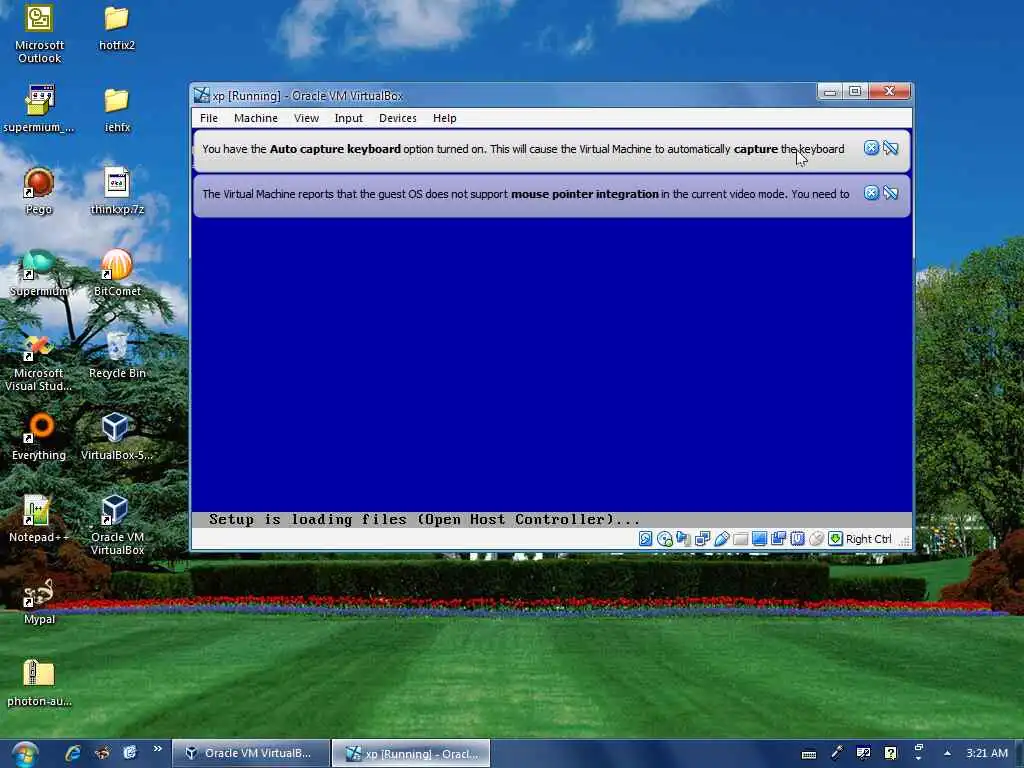
Task: Select the supermium installer desktop icon
Action: (39, 109)
